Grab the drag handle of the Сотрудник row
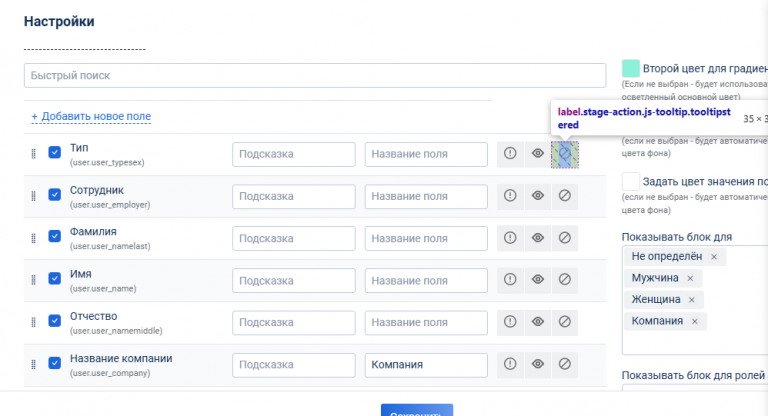The width and height of the screenshot is (768, 416). point(33,196)
